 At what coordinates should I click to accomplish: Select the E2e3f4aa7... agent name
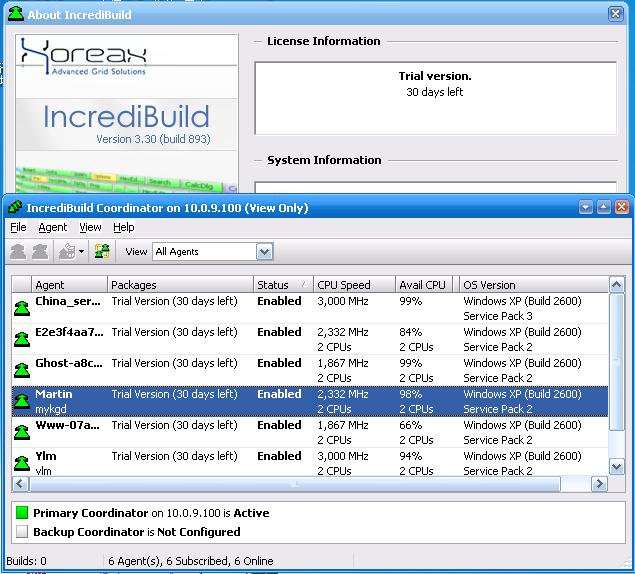(69, 332)
